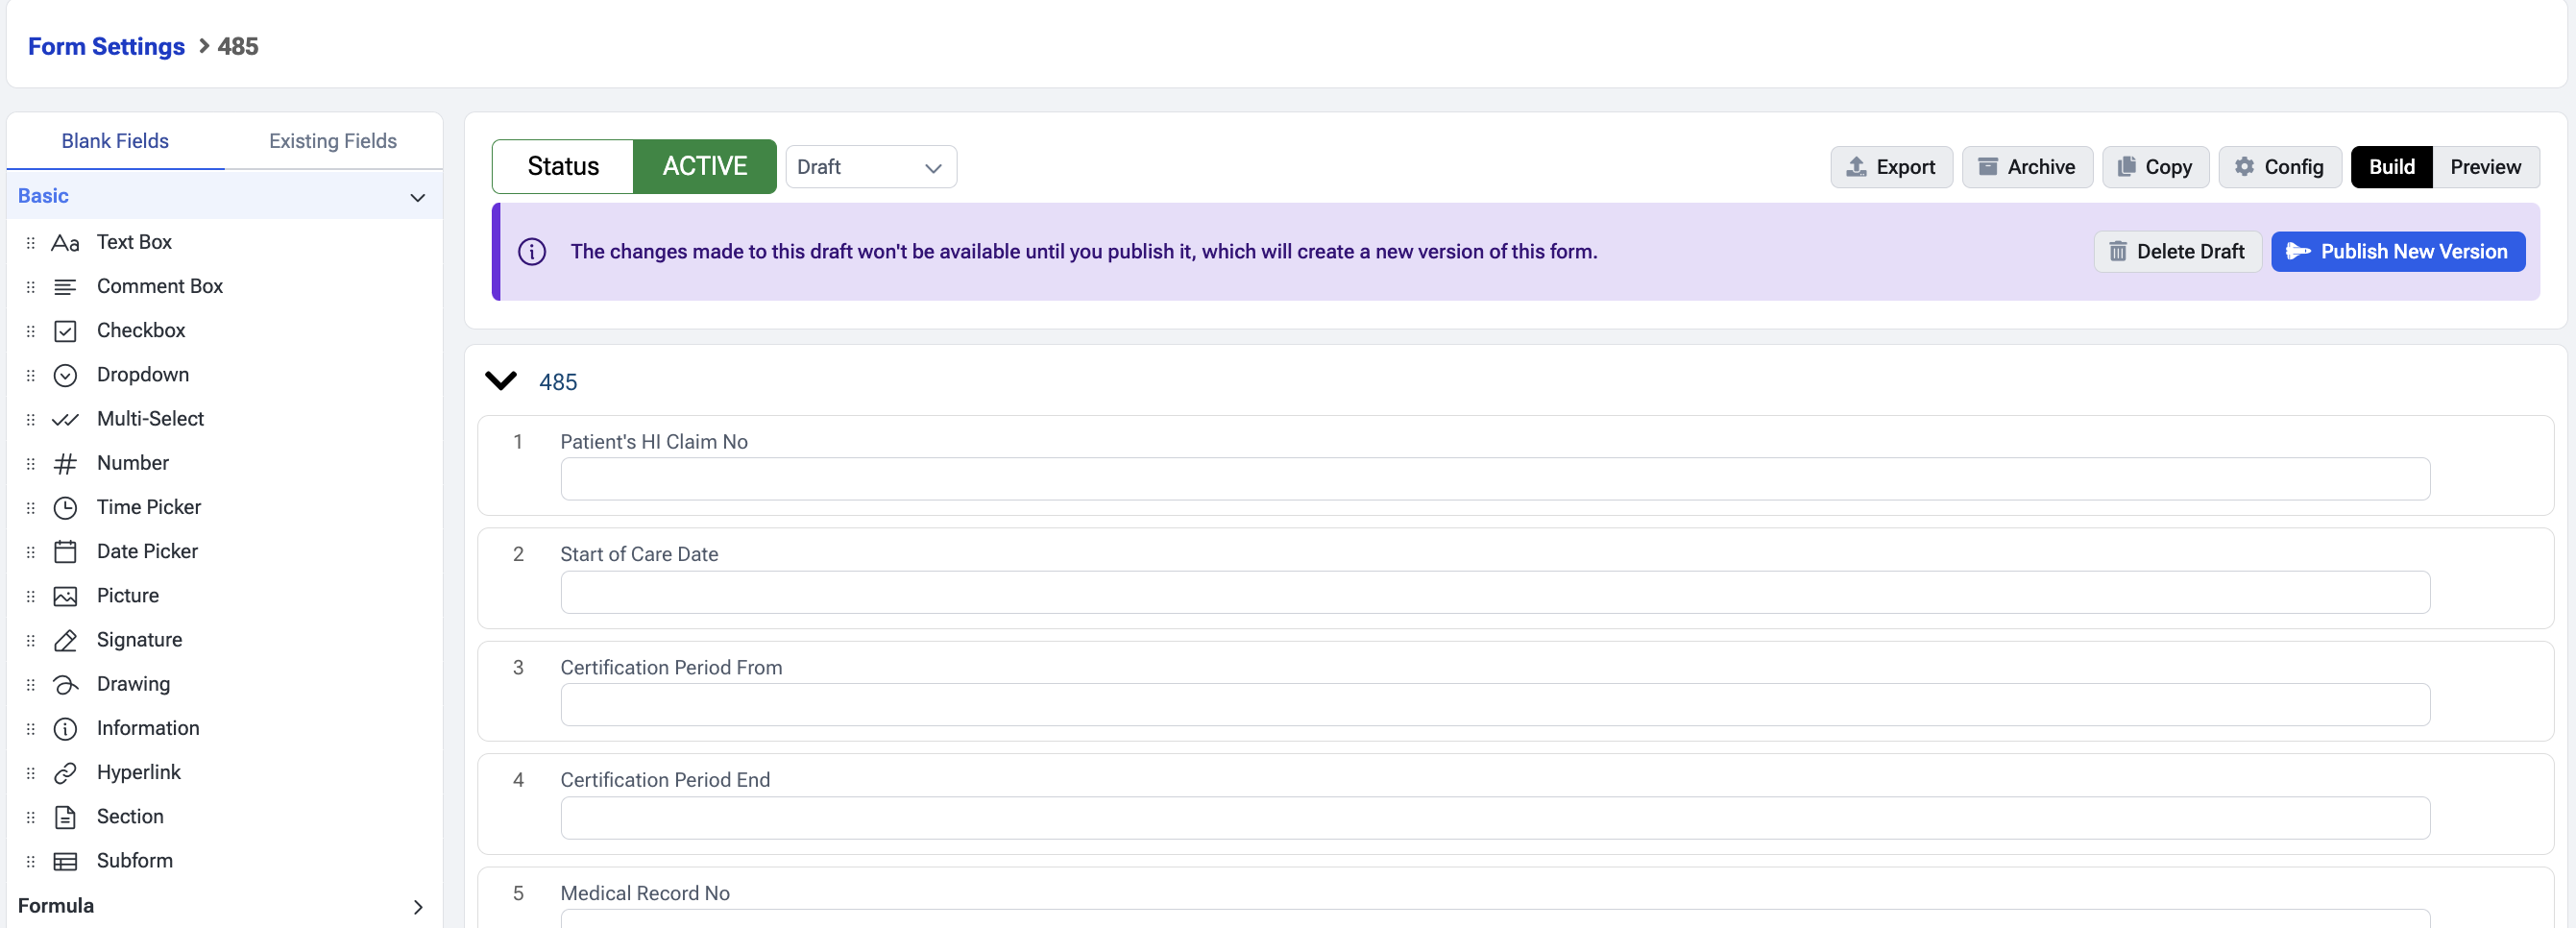This screenshot has height=928, width=2576.
Task: Toggle the ACTIVE status button
Action: pos(704,166)
